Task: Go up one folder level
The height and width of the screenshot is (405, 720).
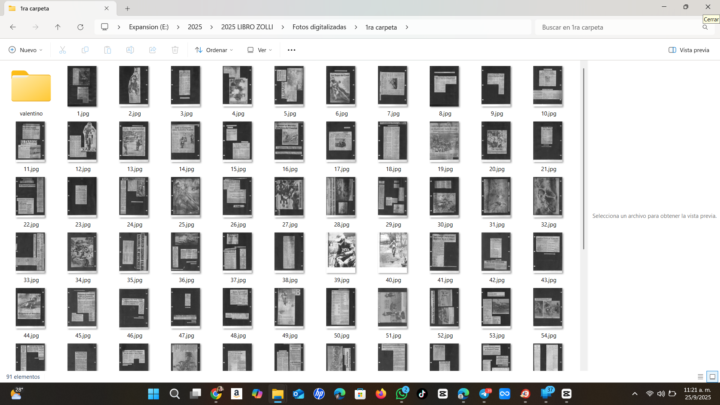Action: [x=58, y=27]
